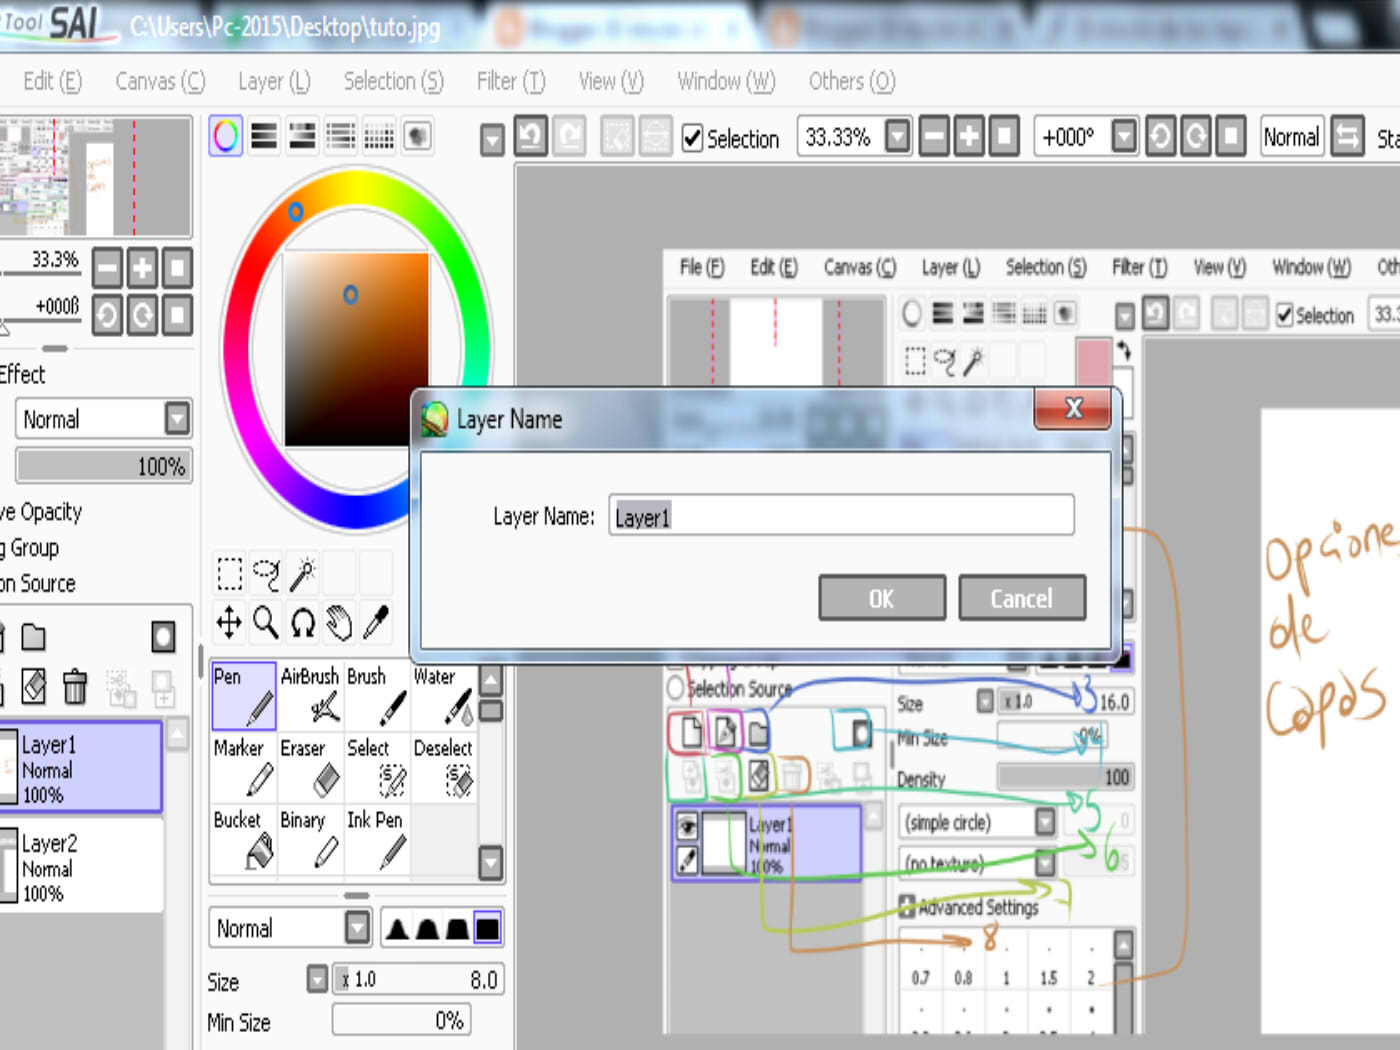Select the Pen tool
This screenshot has height=1050, width=1400.
point(240,695)
